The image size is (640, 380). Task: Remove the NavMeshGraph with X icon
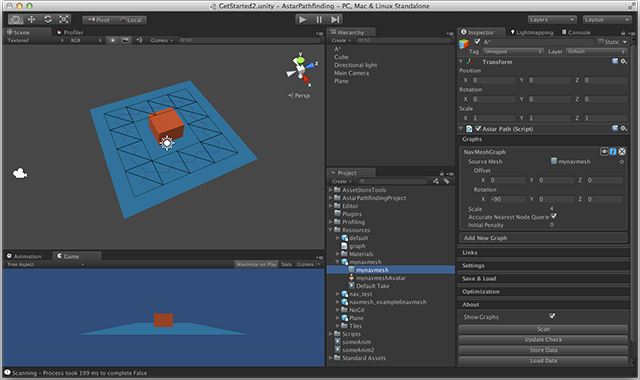622,151
